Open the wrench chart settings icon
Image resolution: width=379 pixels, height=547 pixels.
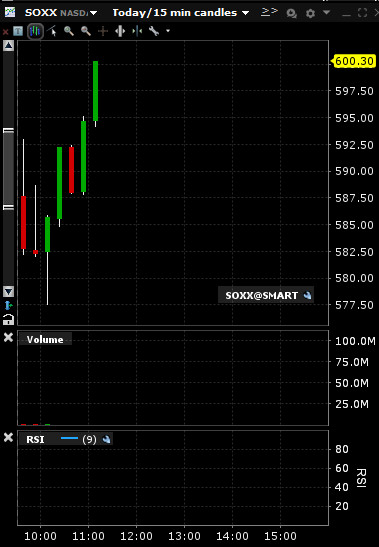(x=154, y=31)
